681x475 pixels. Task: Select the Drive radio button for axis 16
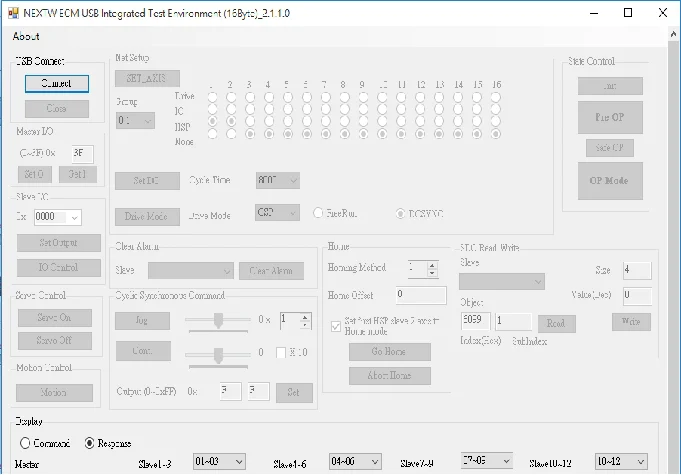496,97
